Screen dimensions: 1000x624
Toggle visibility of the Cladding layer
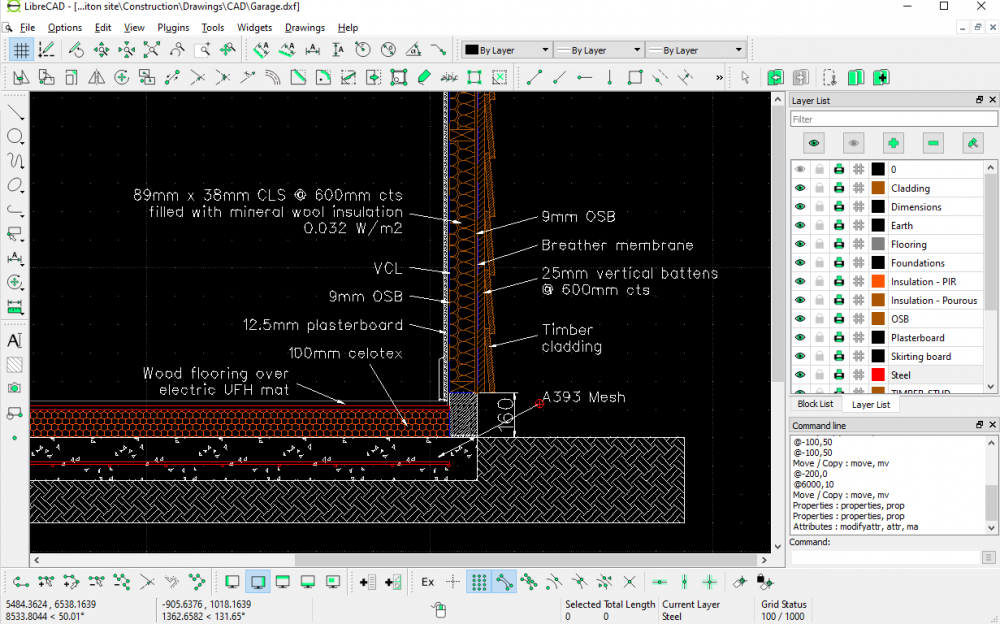pos(800,188)
